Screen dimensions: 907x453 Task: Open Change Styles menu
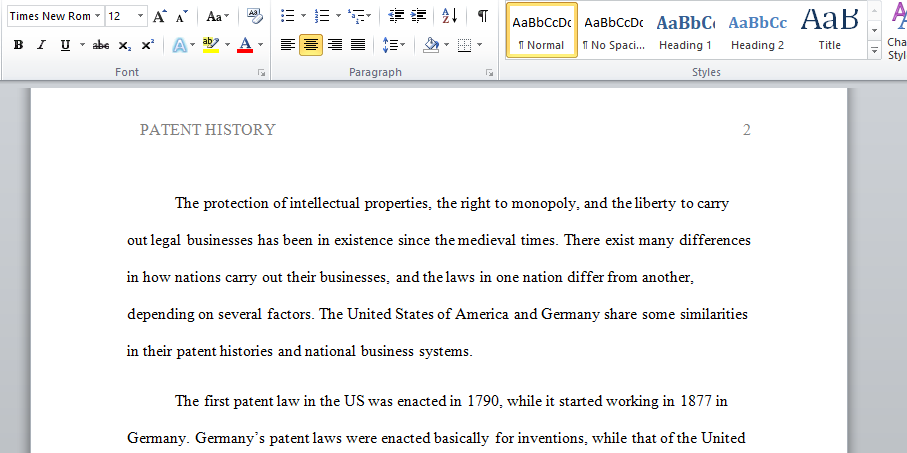(x=897, y=30)
